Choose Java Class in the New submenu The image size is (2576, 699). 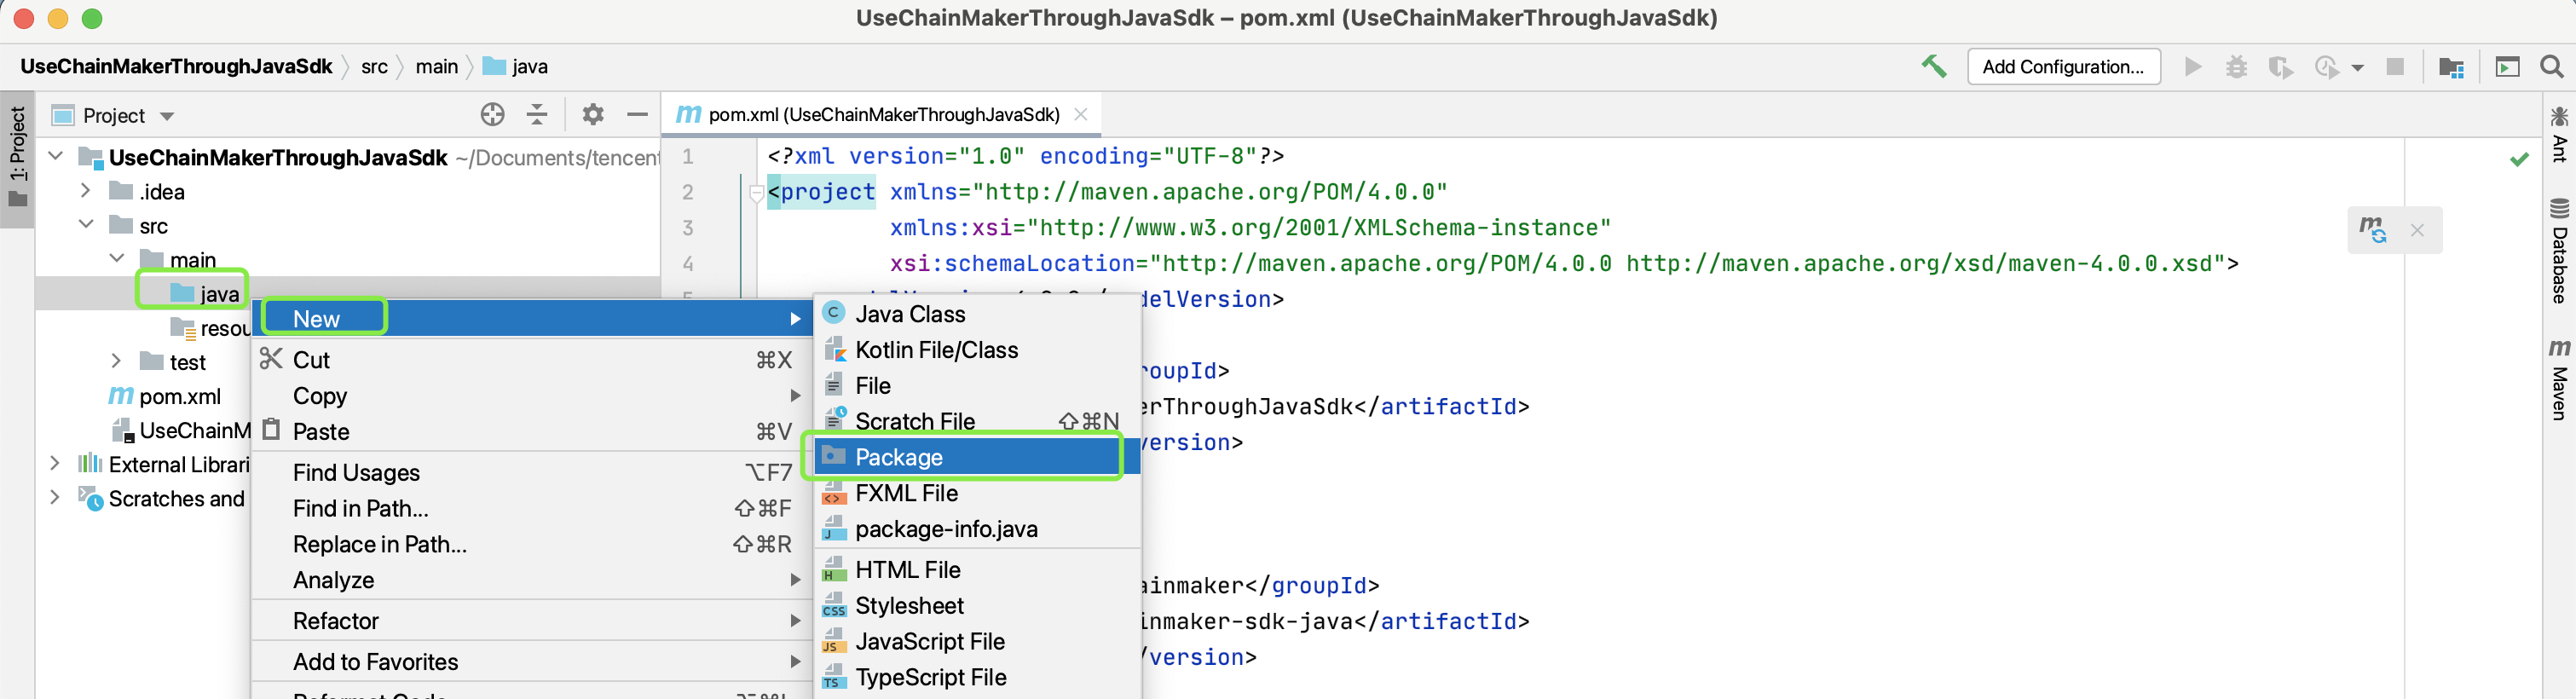tap(909, 314)
